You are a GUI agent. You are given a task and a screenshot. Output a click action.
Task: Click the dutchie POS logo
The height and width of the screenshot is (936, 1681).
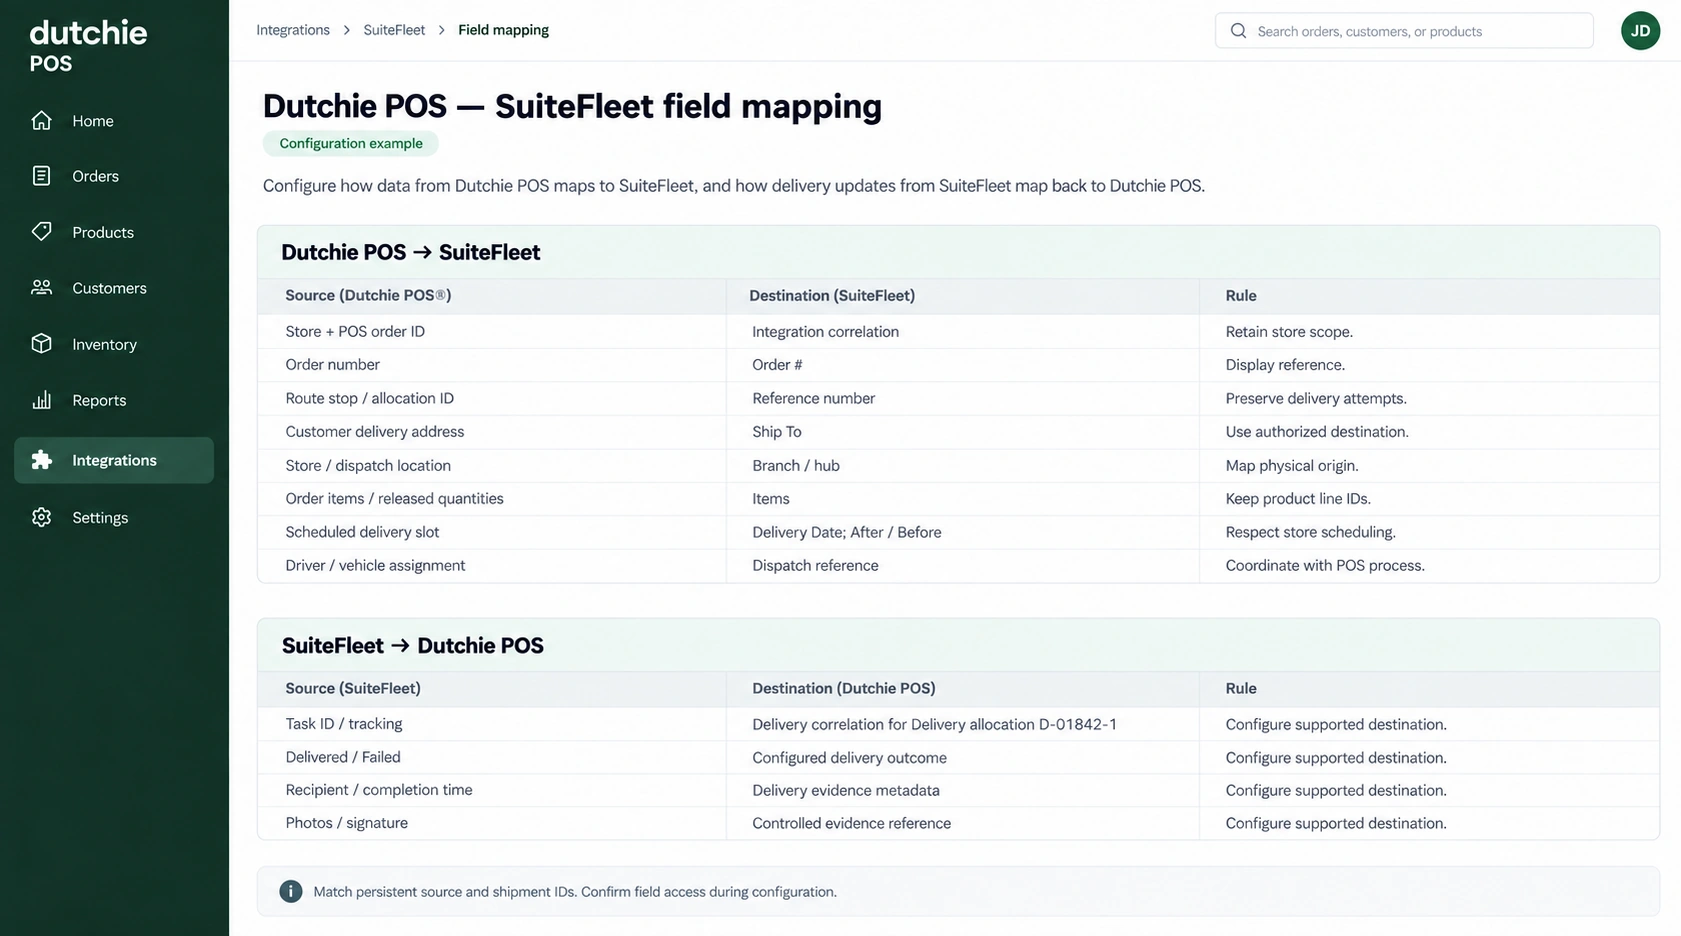[x=88, y=46]
